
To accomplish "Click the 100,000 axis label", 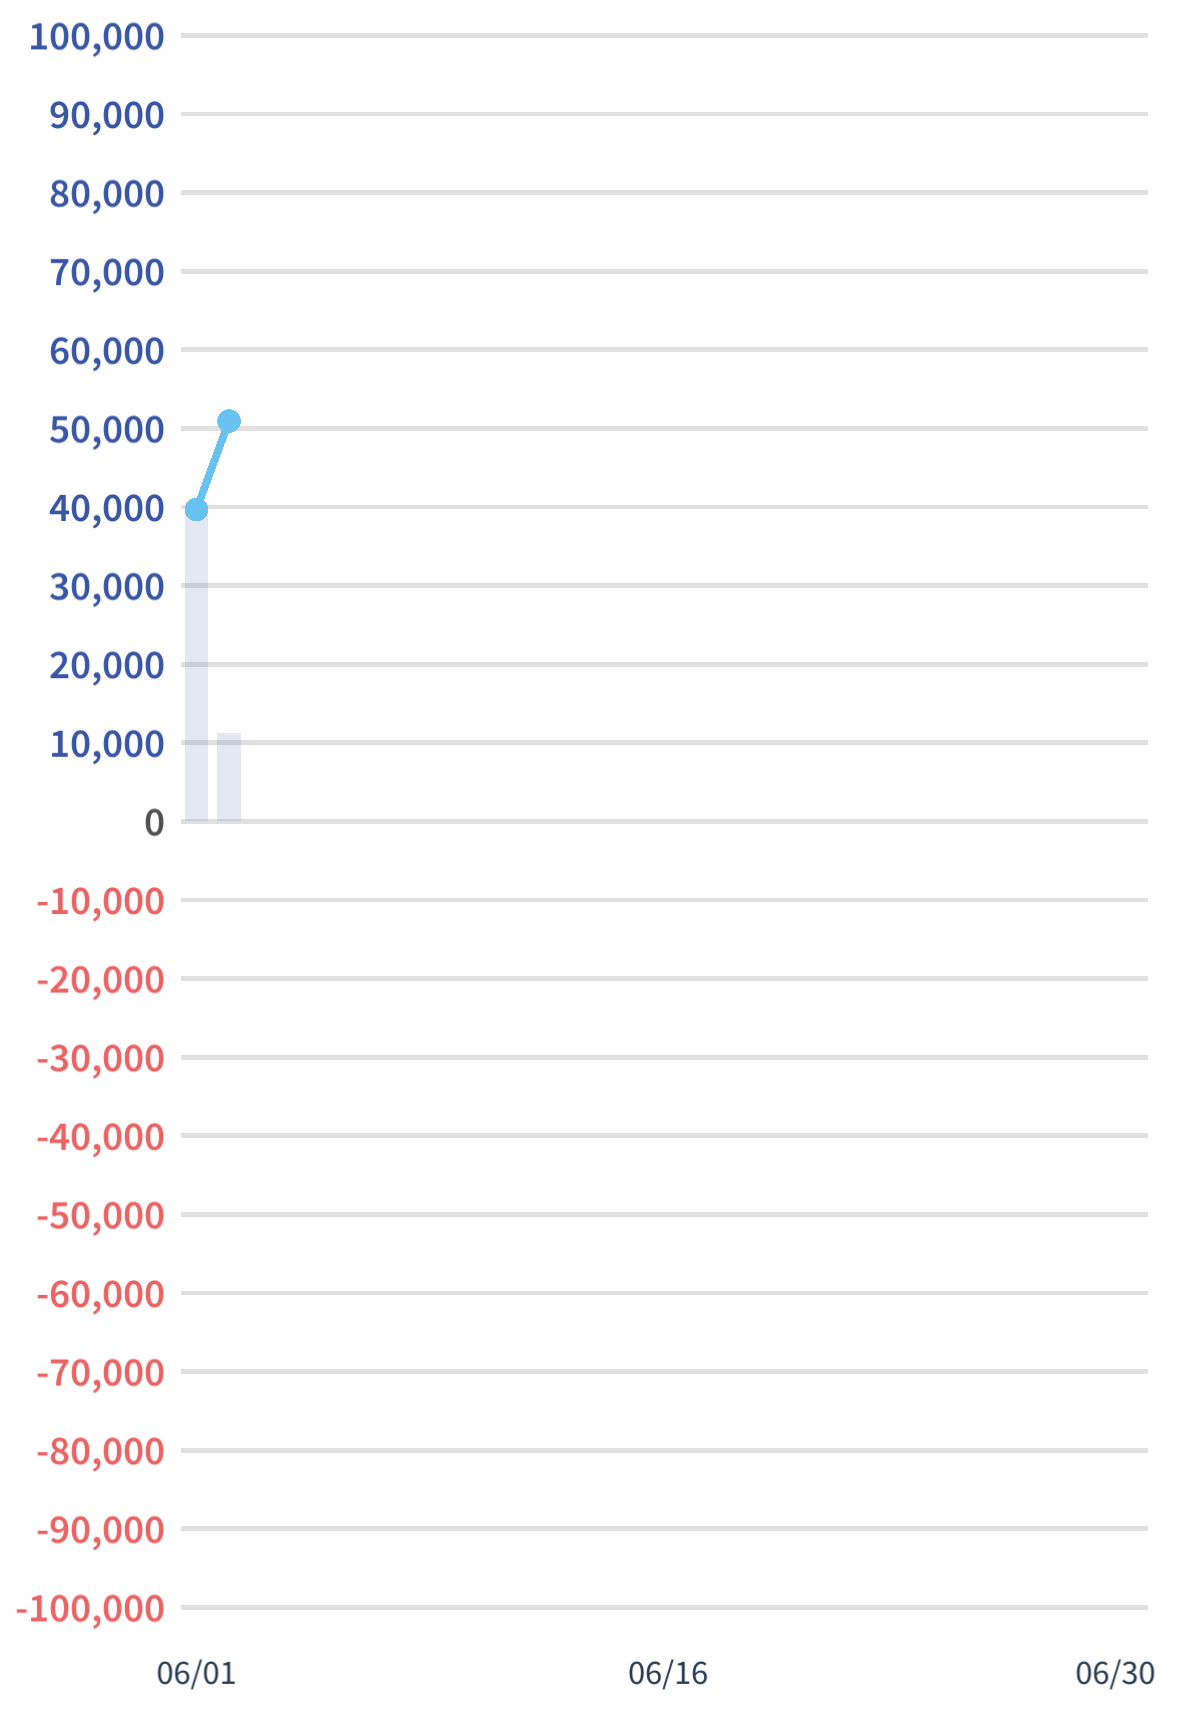I will tap(97, 37).
